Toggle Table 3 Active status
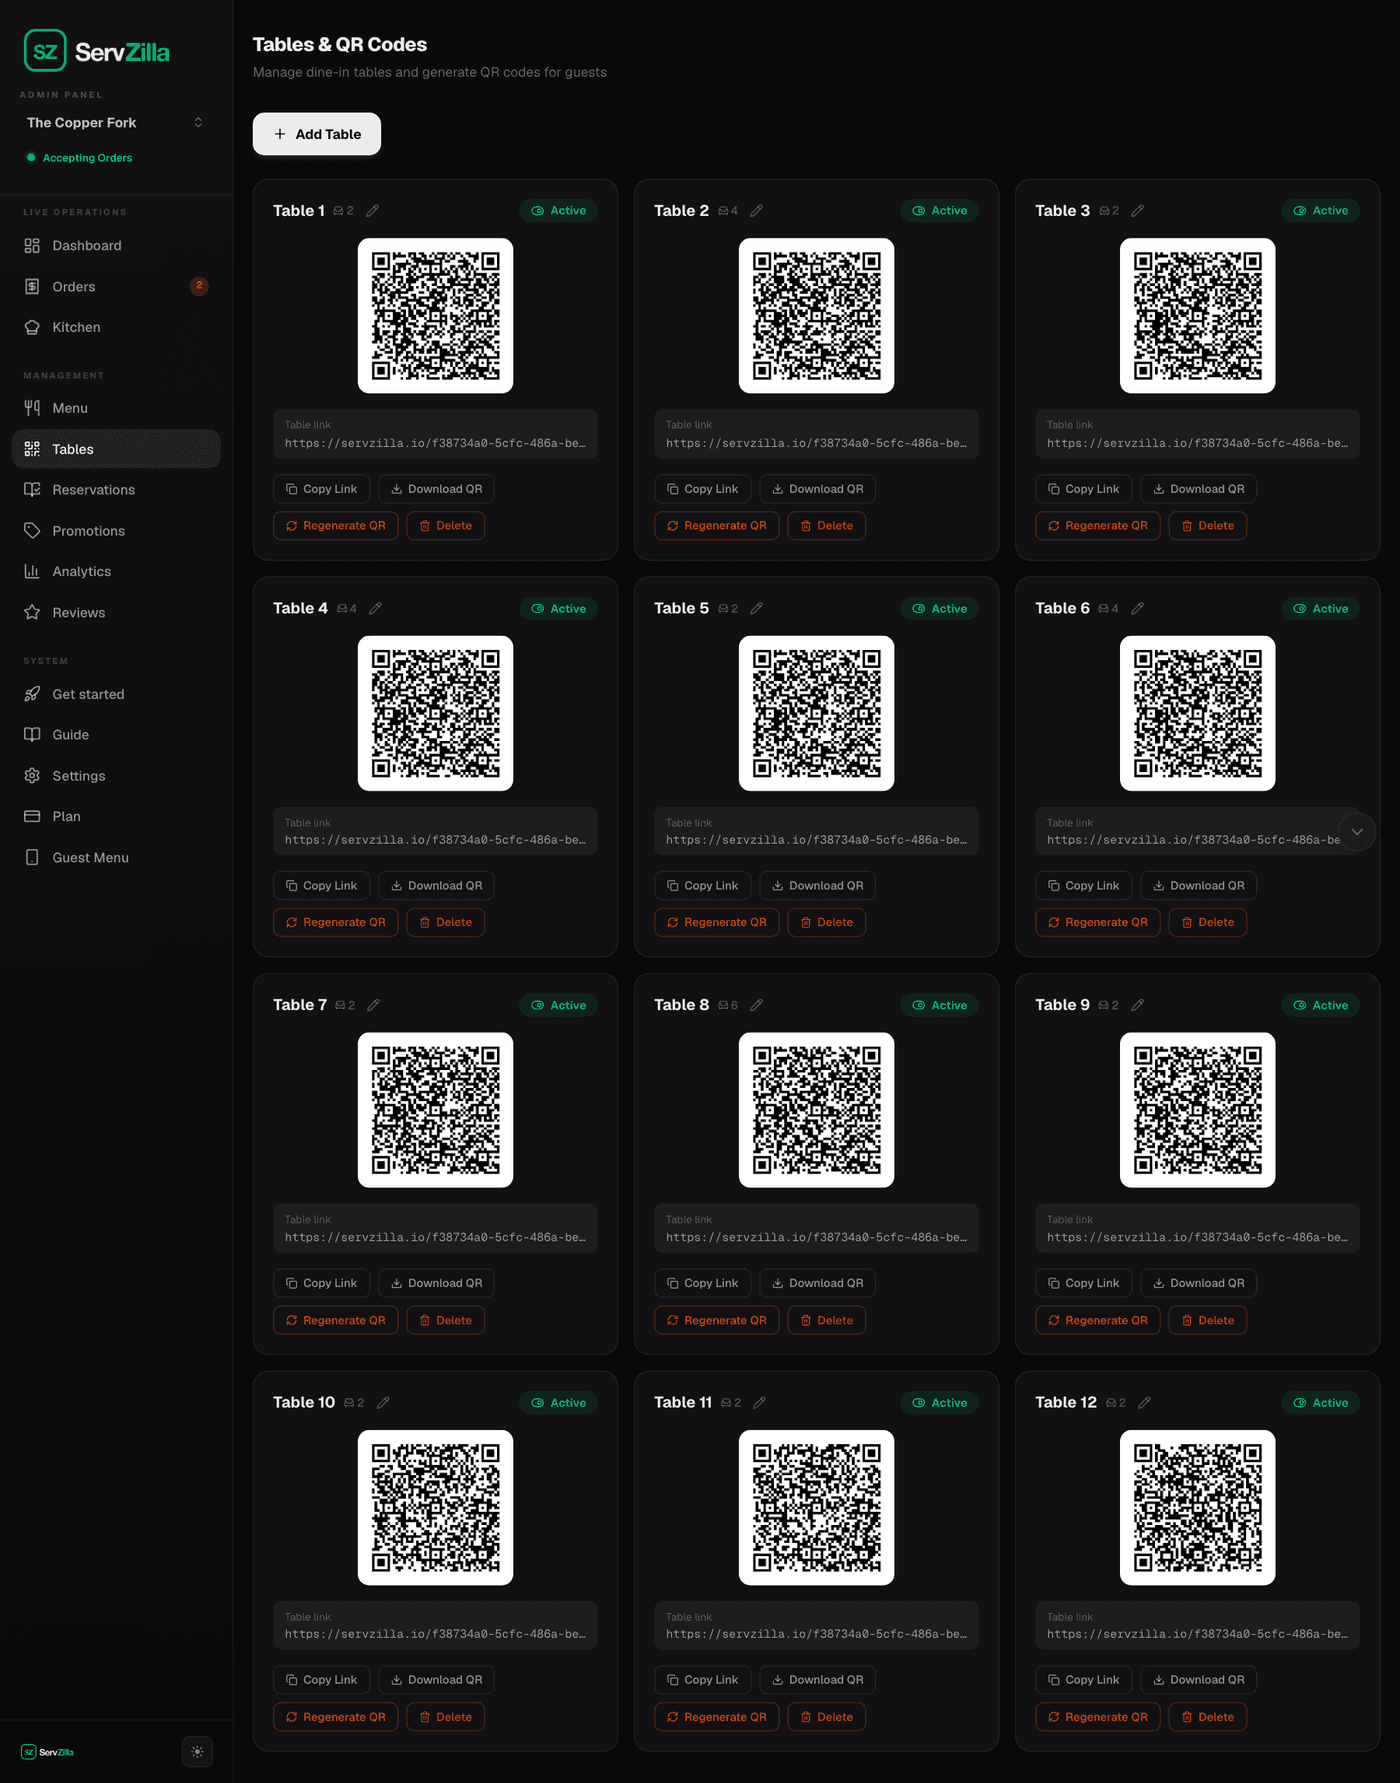 pyautogui.click(x=1321, y=211)
